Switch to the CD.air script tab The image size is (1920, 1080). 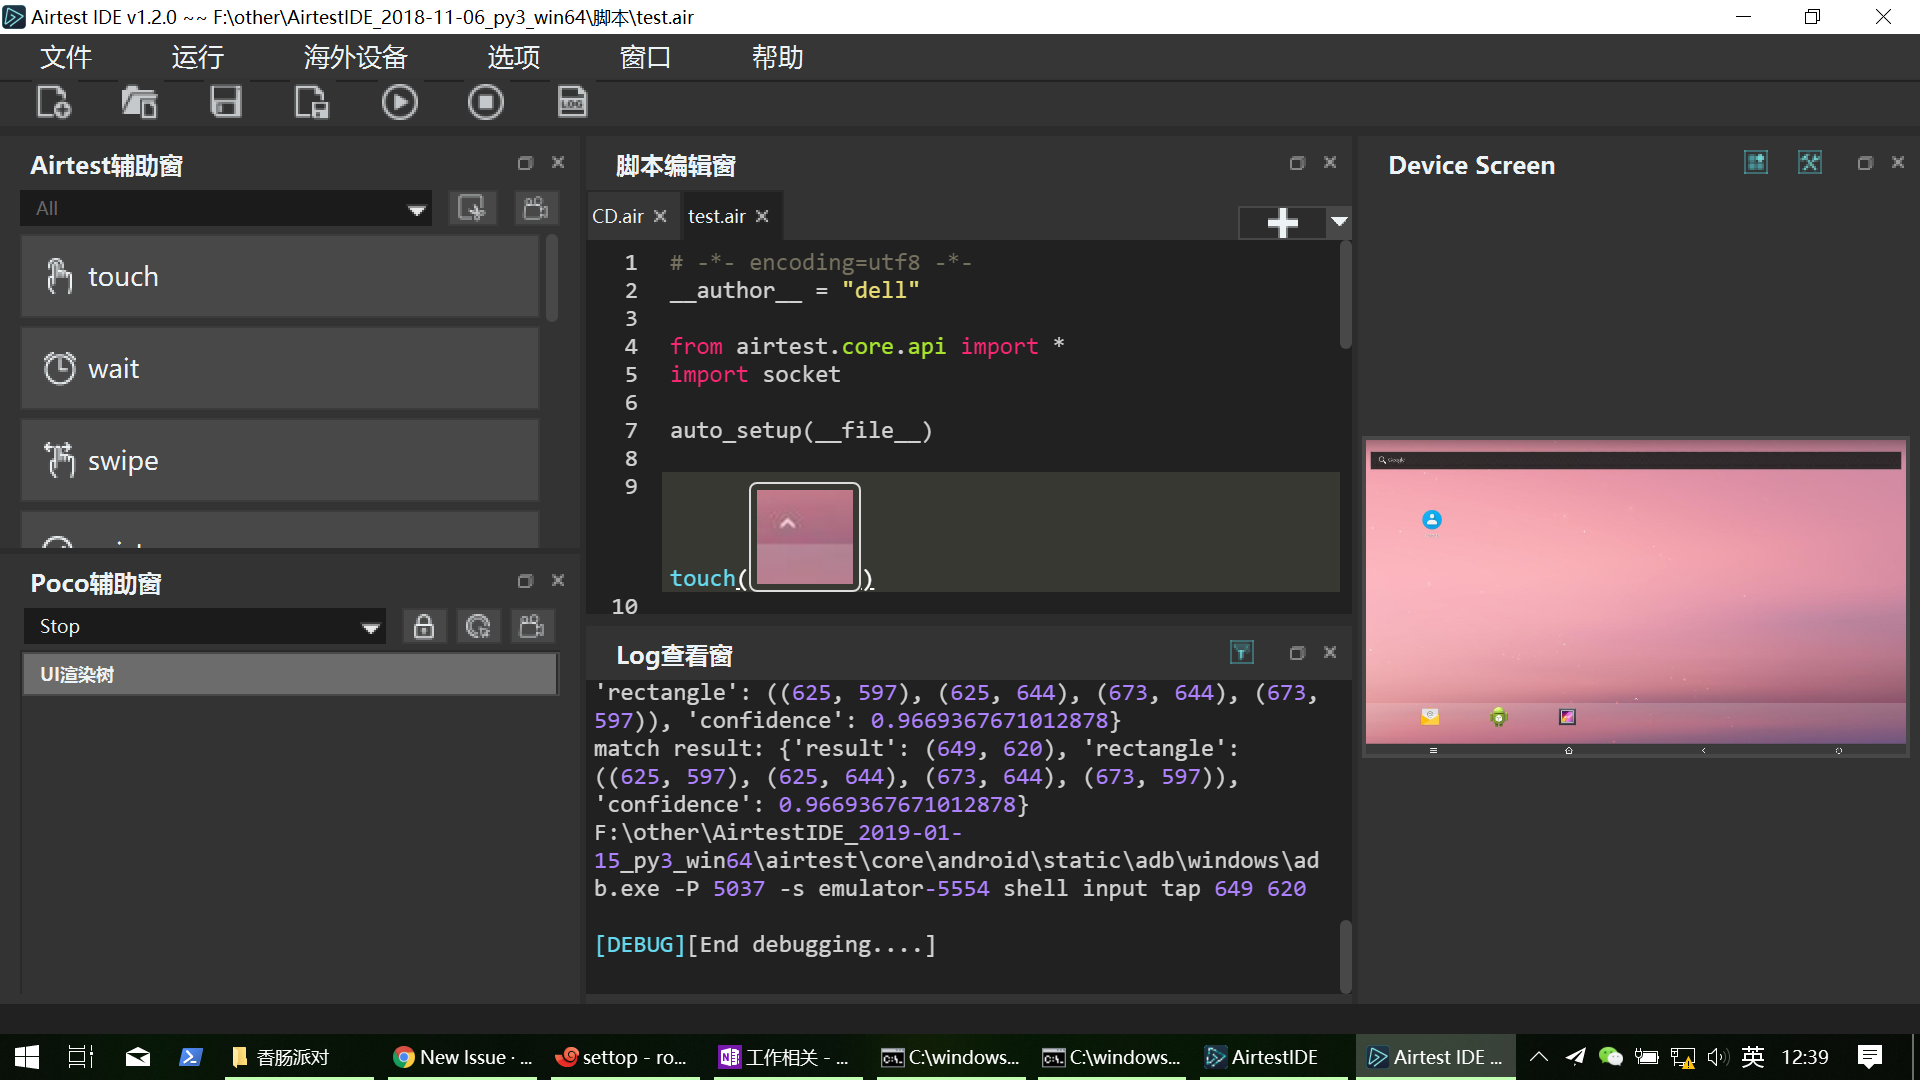(x=618, y=216)
